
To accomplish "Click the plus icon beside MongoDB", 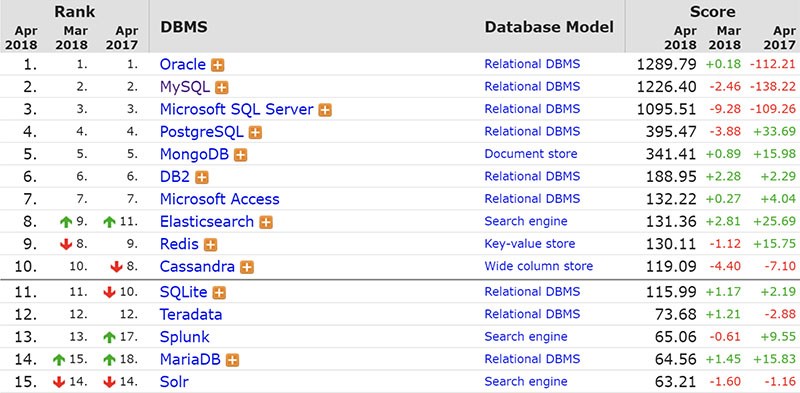I will 240,155.
